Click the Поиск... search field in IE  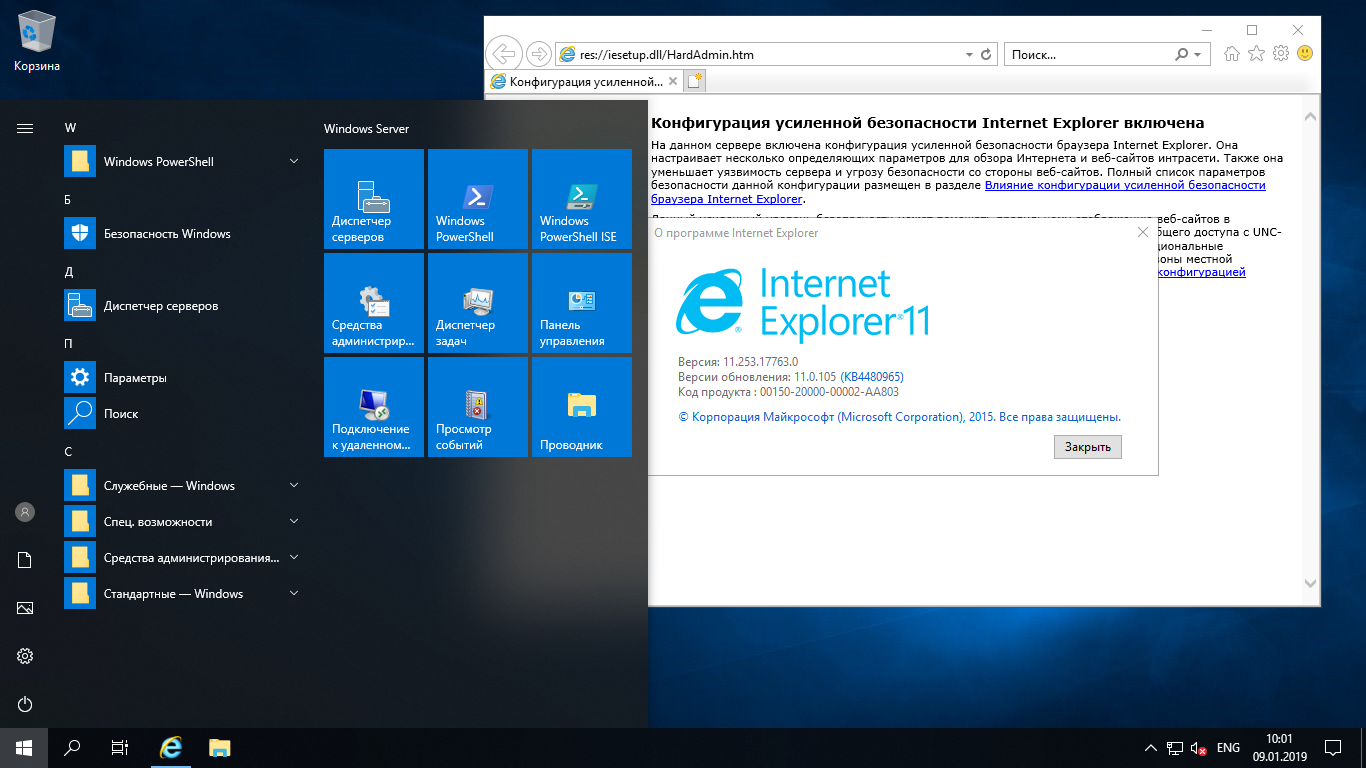[1087, 54]
